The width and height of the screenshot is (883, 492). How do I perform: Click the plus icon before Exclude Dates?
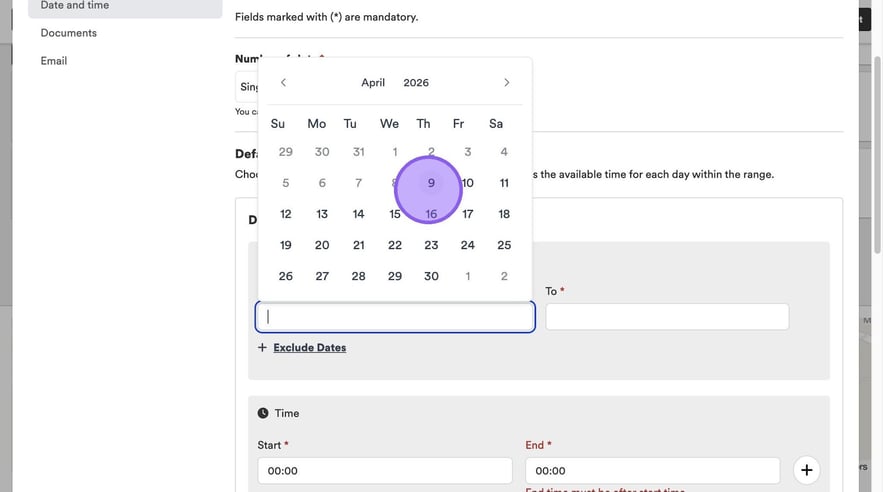pyautogui.click(x=263, y=348)
